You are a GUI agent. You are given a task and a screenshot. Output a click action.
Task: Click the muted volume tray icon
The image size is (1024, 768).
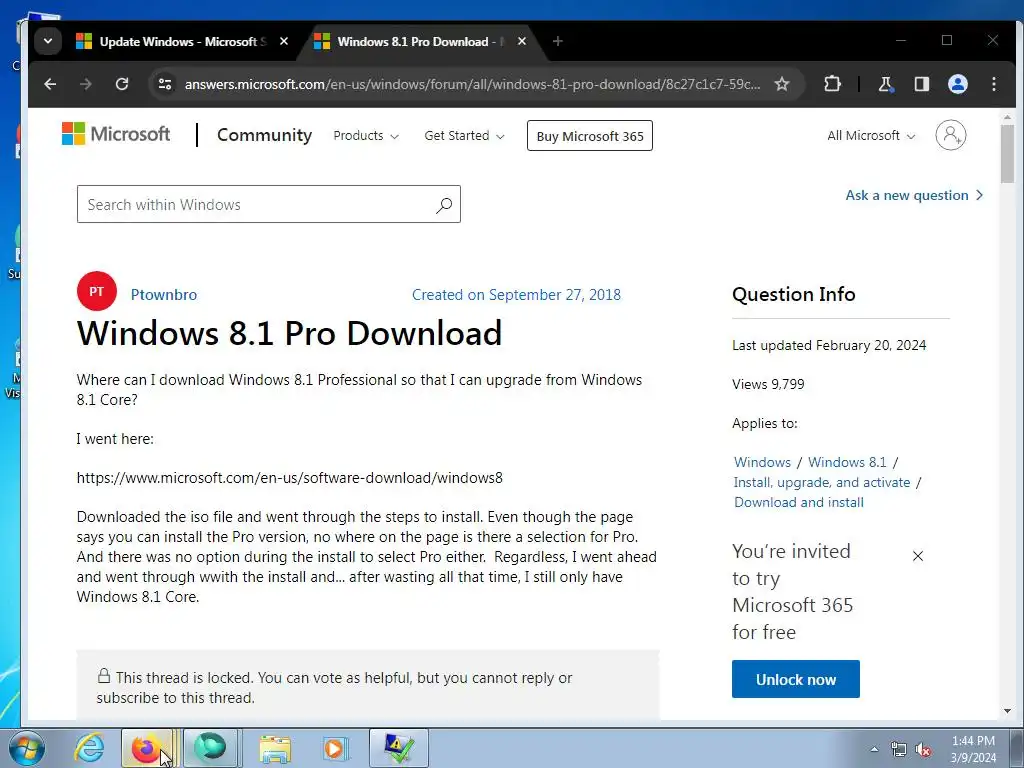tap(923, 749)
